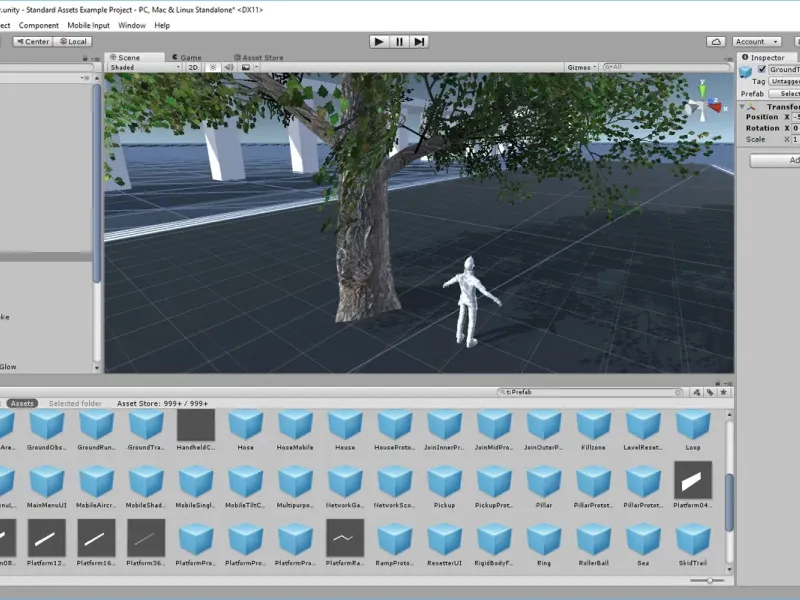
Task: Click the Step frame button
Action: point(420,41)
